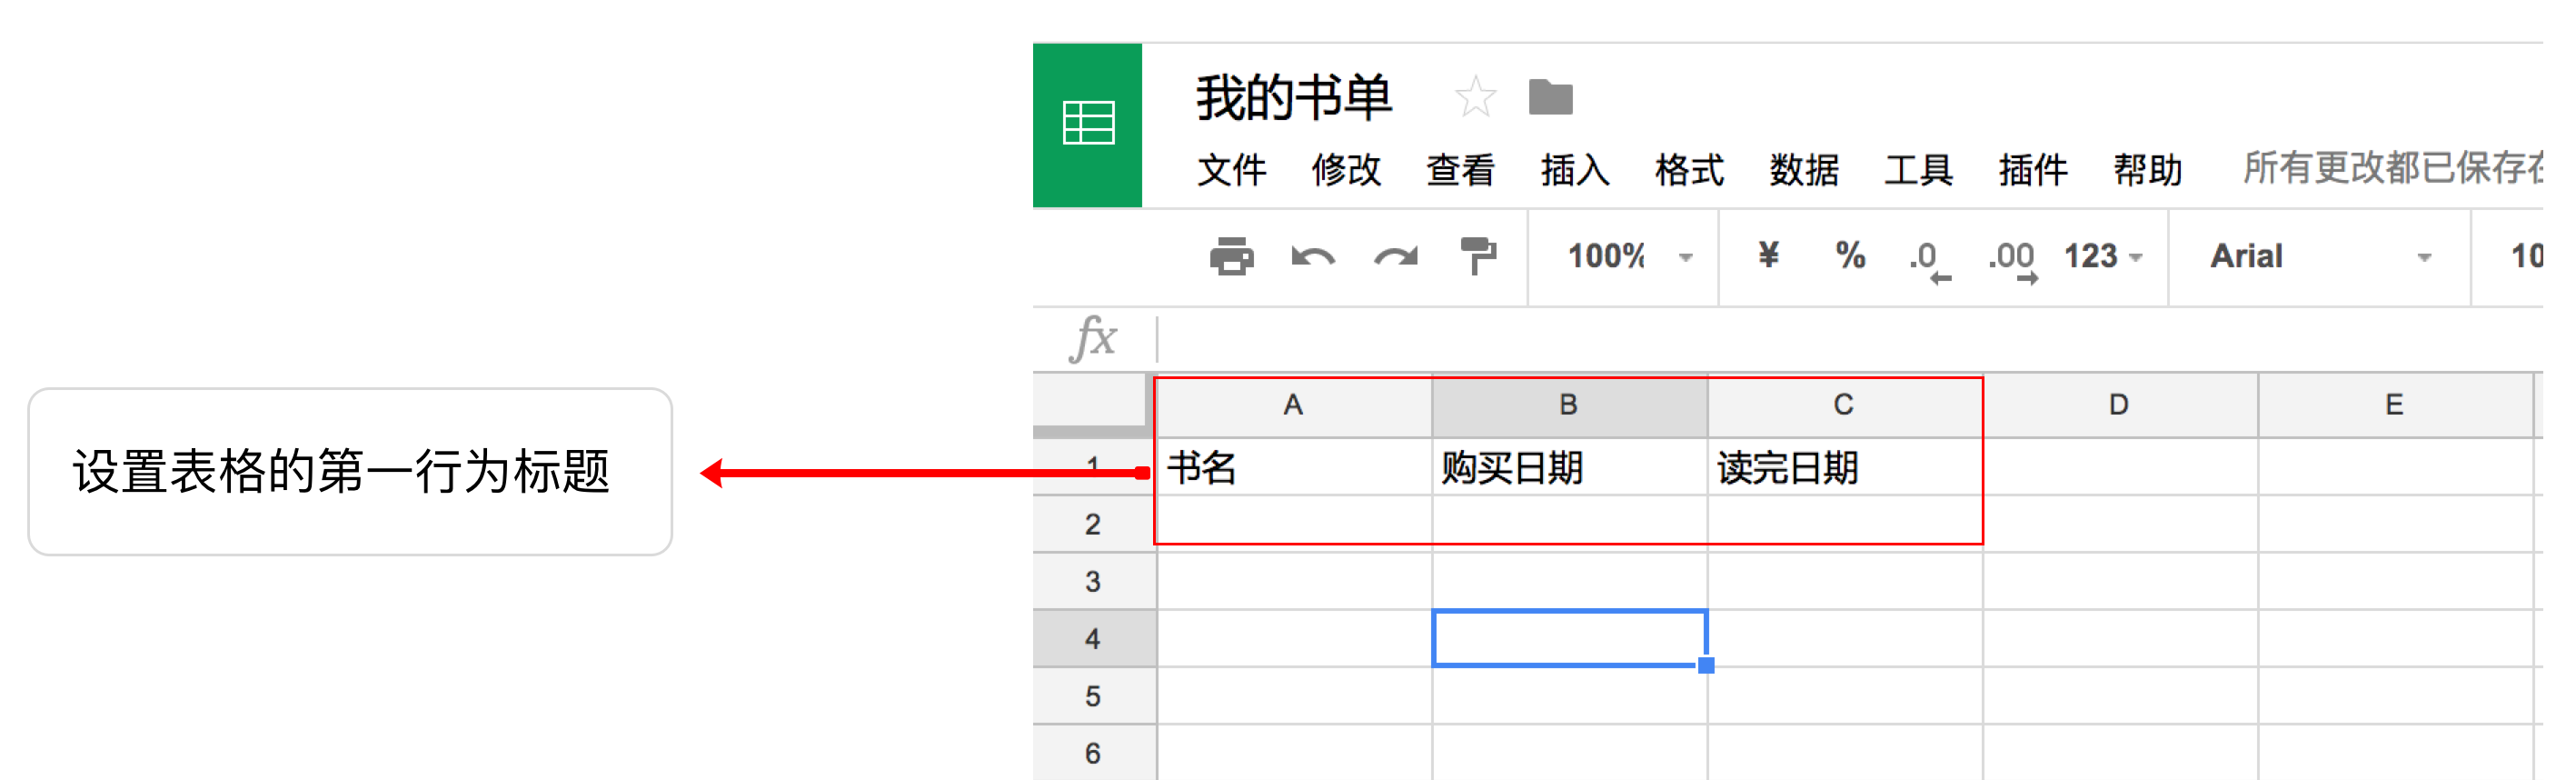Click the redo arrow icon

tap(1395, 257)
